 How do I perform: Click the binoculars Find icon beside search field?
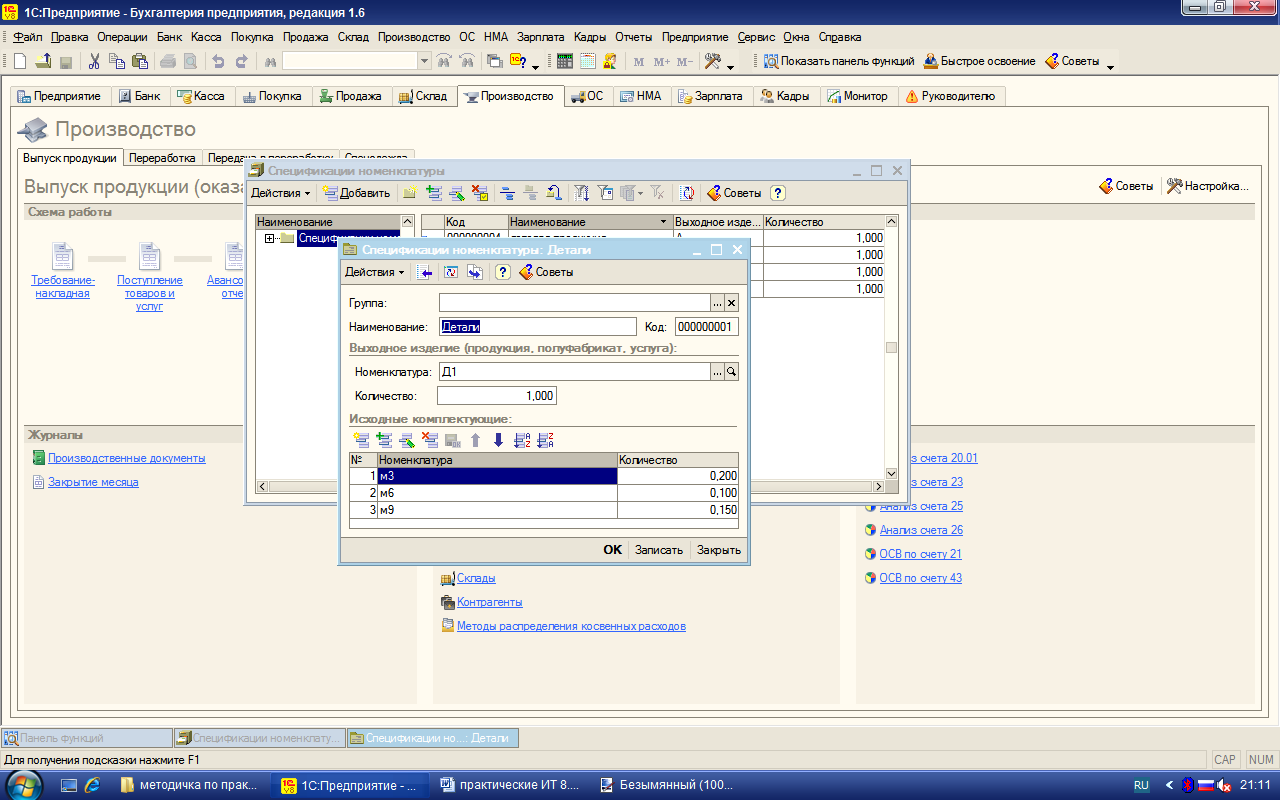pos(270,61)
